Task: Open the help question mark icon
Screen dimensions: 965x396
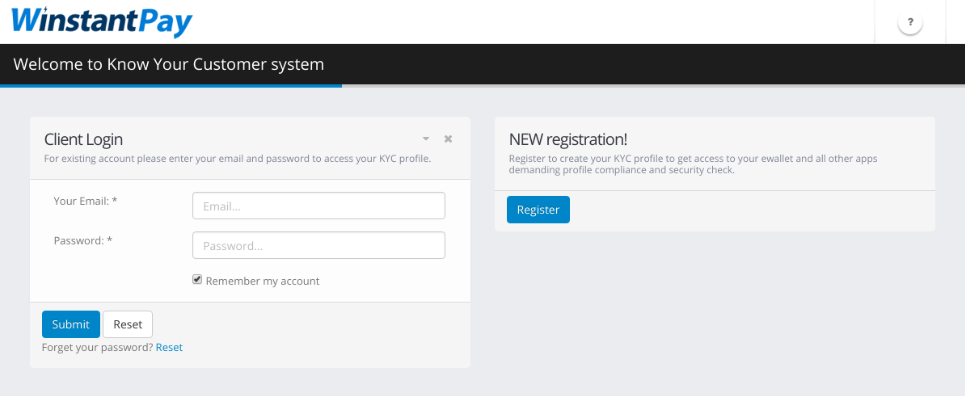Action: click(910, 23)
